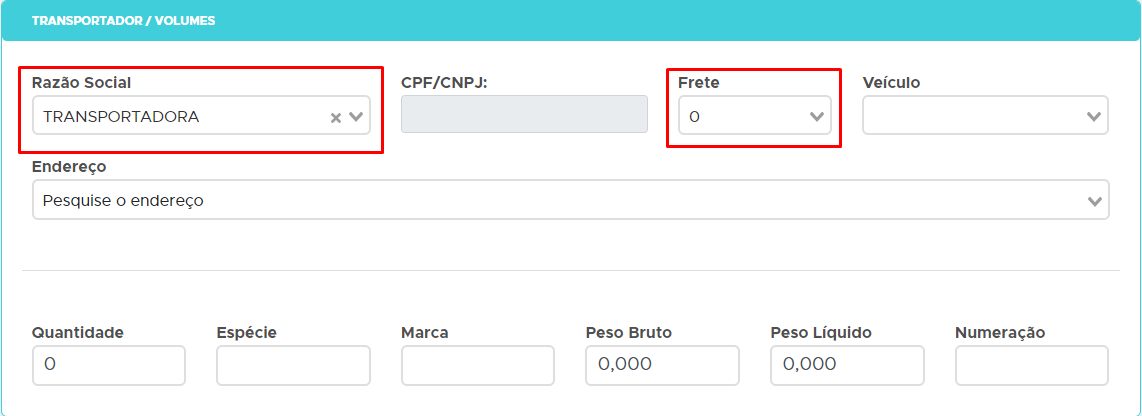Viewport: 1142px width, 416px height.
Task: Click into the Espécie text box
Action: pyautogui.click(x=293, y=365)
